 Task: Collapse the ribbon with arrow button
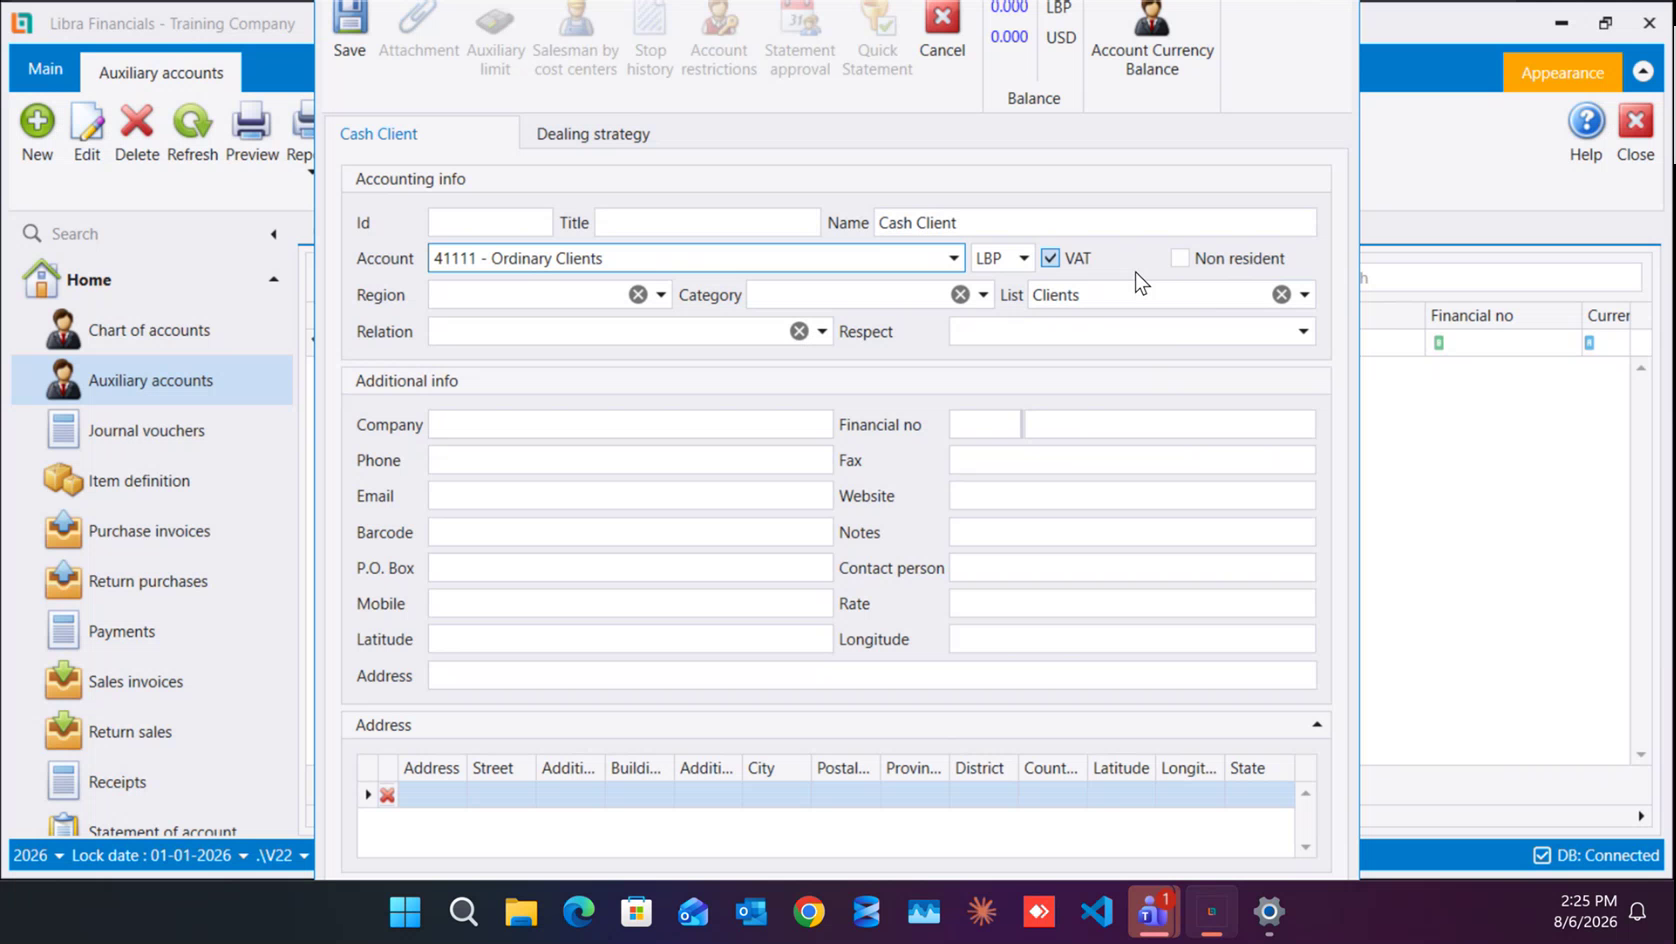pos(1643,72)
